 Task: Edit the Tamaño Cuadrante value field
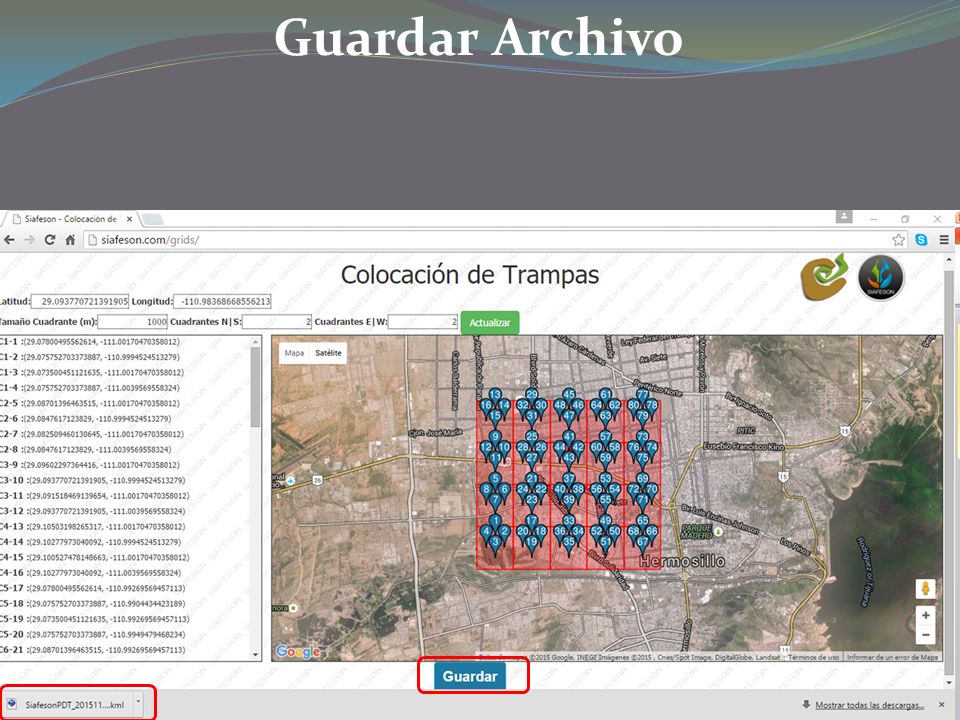[x=132, y=321]
